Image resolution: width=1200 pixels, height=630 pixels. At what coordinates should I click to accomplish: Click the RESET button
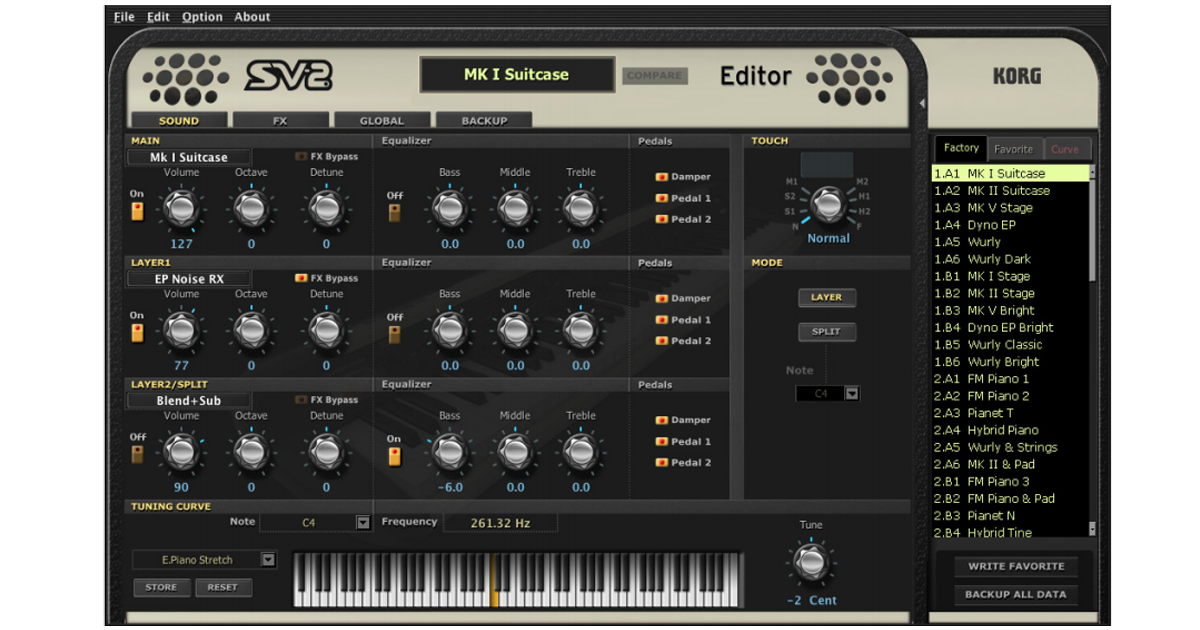pyautogui.click(x=222, y=588)
